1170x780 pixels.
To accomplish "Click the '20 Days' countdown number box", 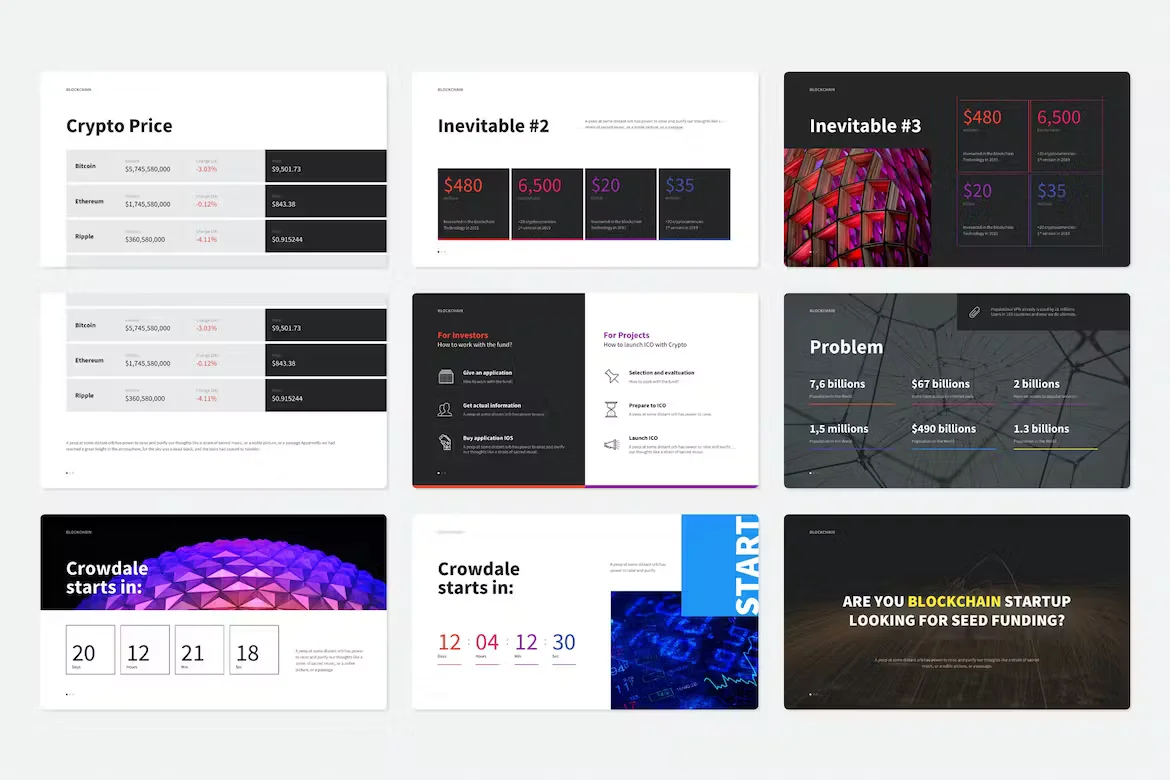I will pyautogui.click(x=89, y=650).
